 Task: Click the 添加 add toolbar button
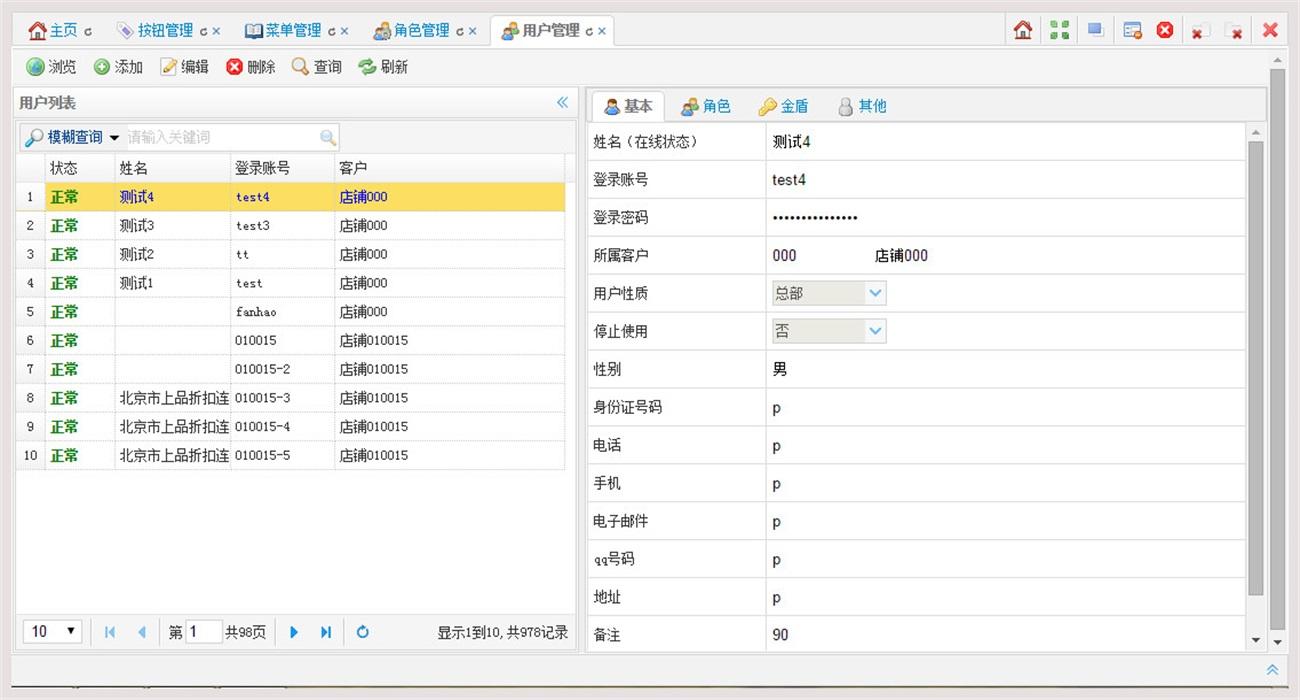[x=118, y=67]
